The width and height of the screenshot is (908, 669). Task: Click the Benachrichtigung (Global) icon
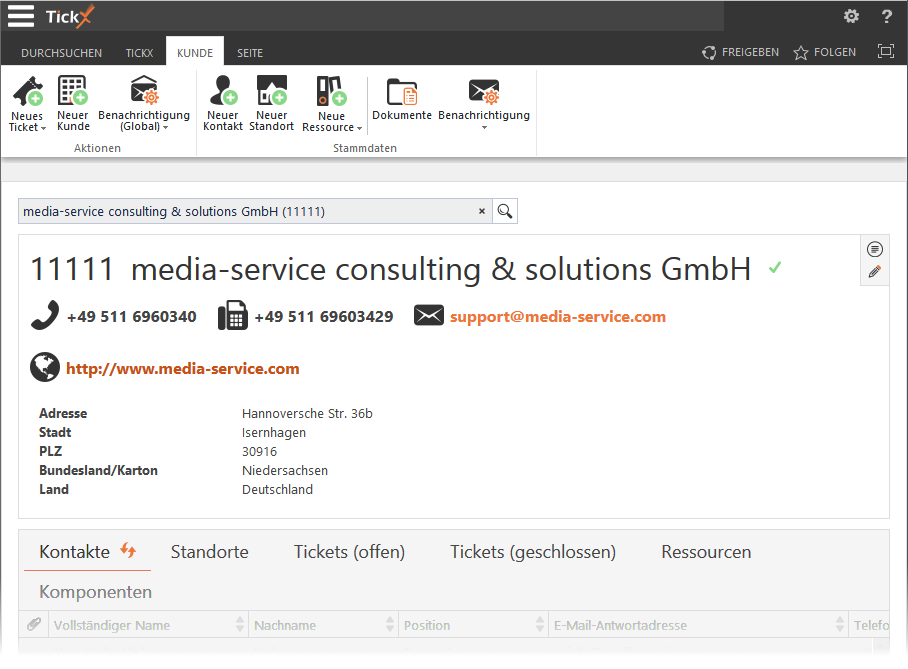tap(144, 90)
